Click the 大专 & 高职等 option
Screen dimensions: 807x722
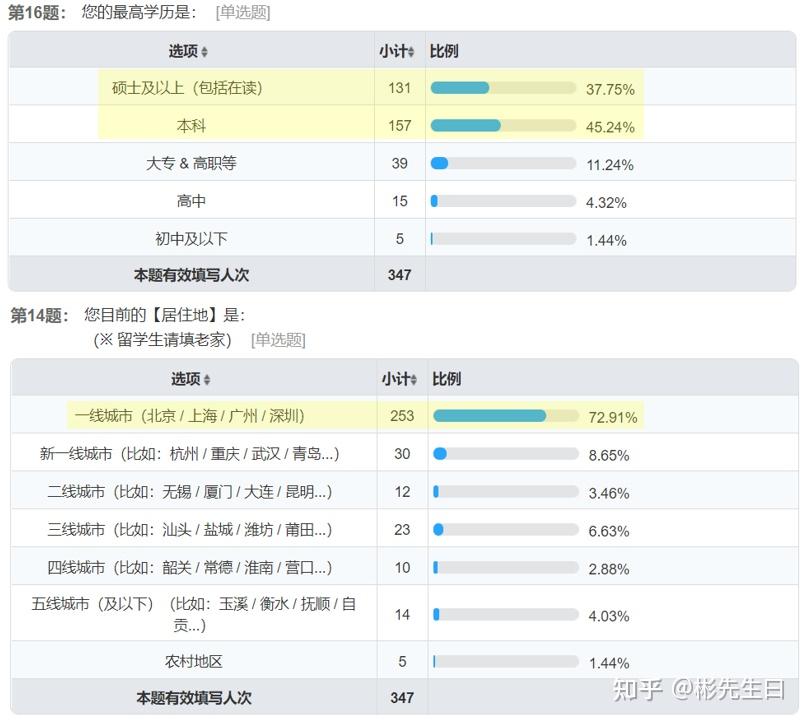(191, 163)
